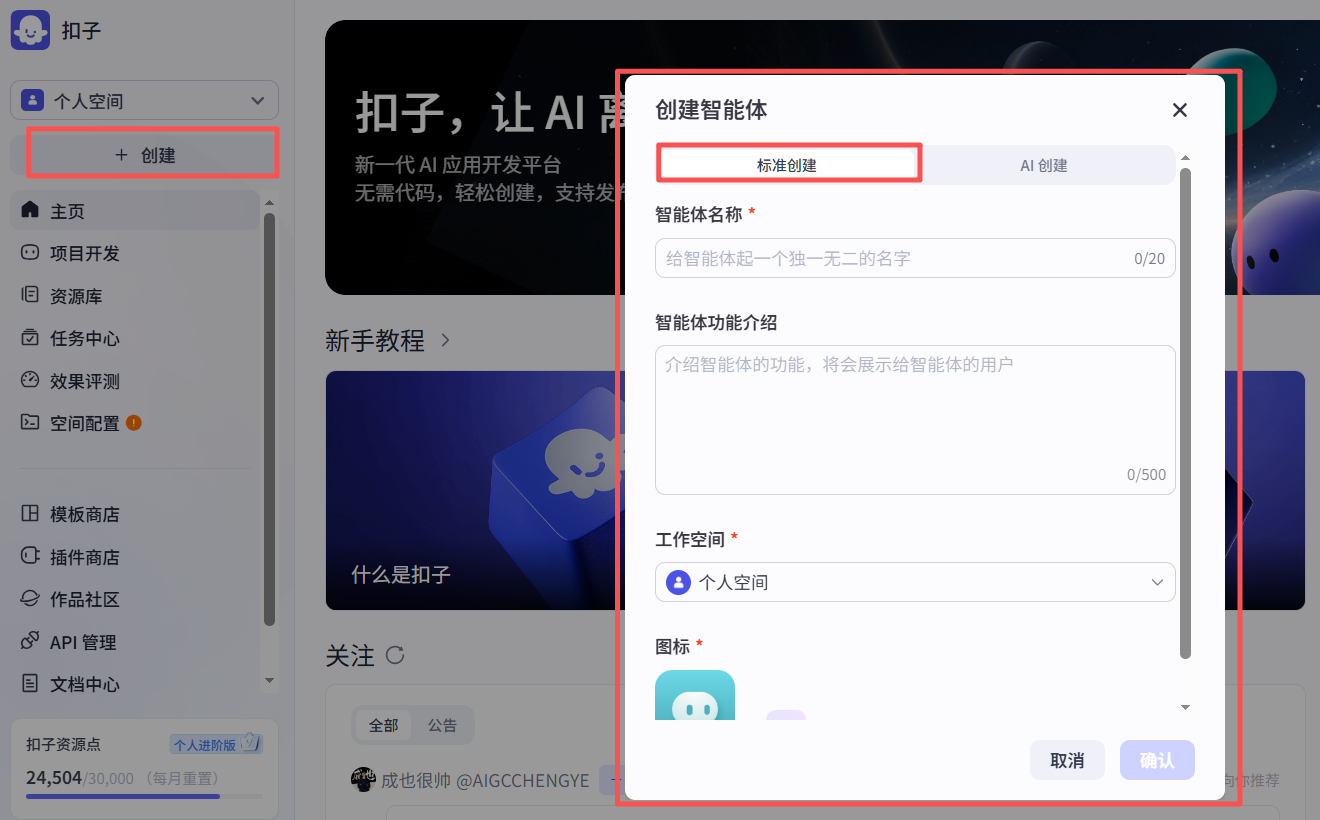Image resolution: width=1320 pixels, height=820 pixels.
Task: Click the 成也很帅 user avatar
Action: (x=363, y=780)
